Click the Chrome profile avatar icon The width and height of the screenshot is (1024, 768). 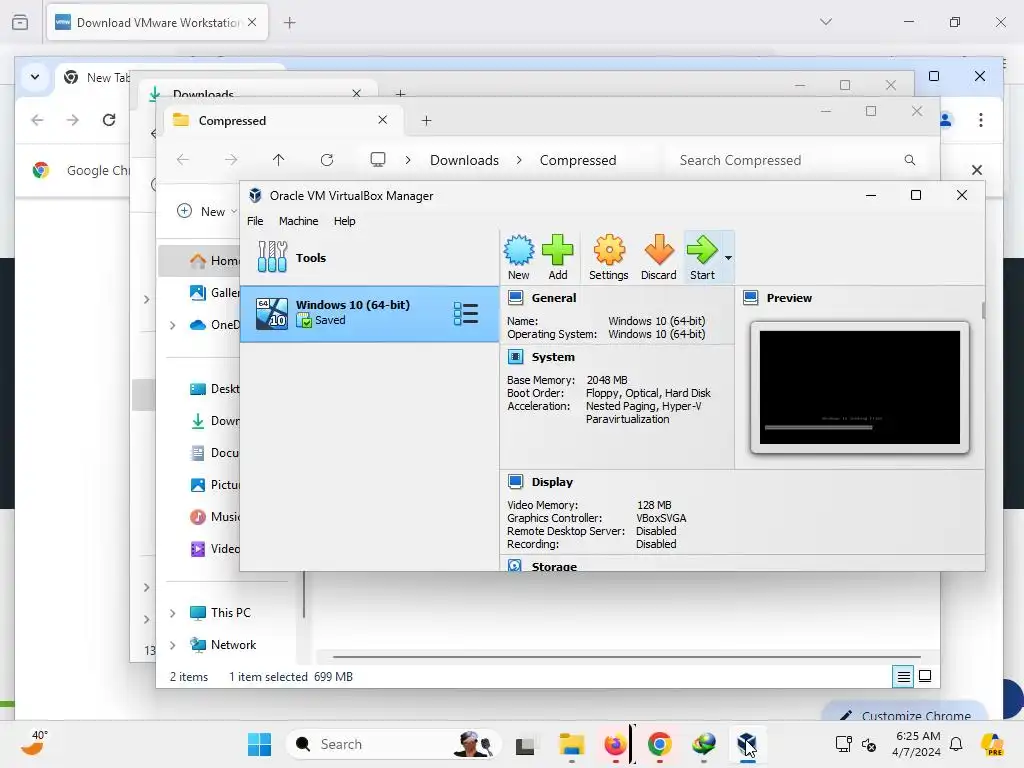pyautogui.click(x=945, y=120)
